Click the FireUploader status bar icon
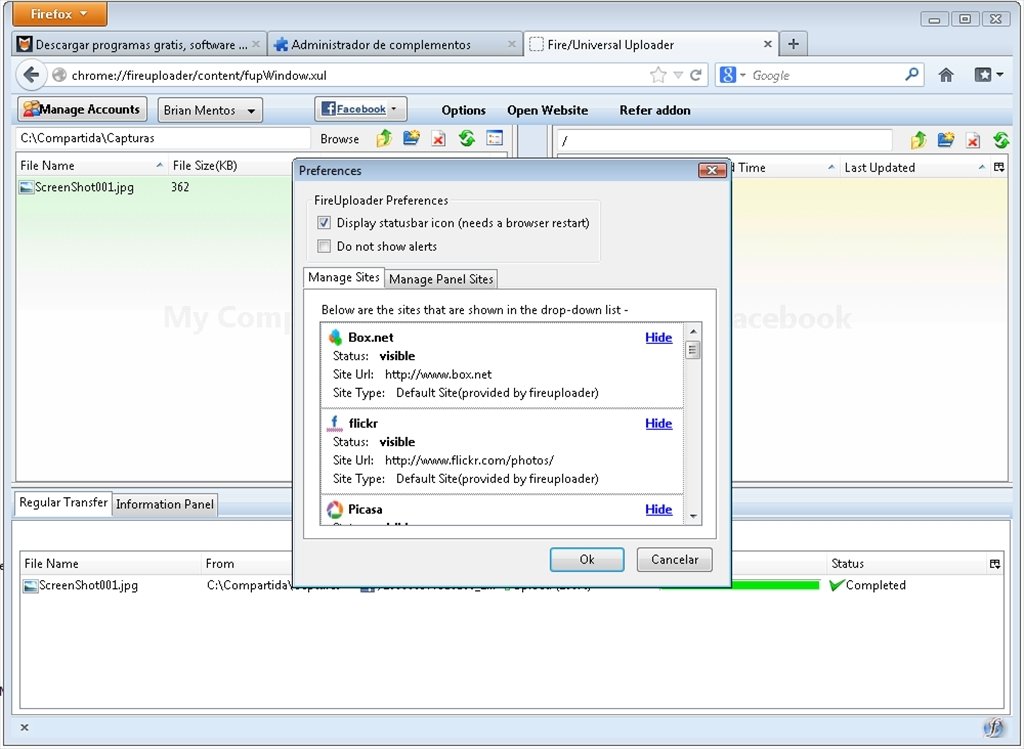 [994, 727]
